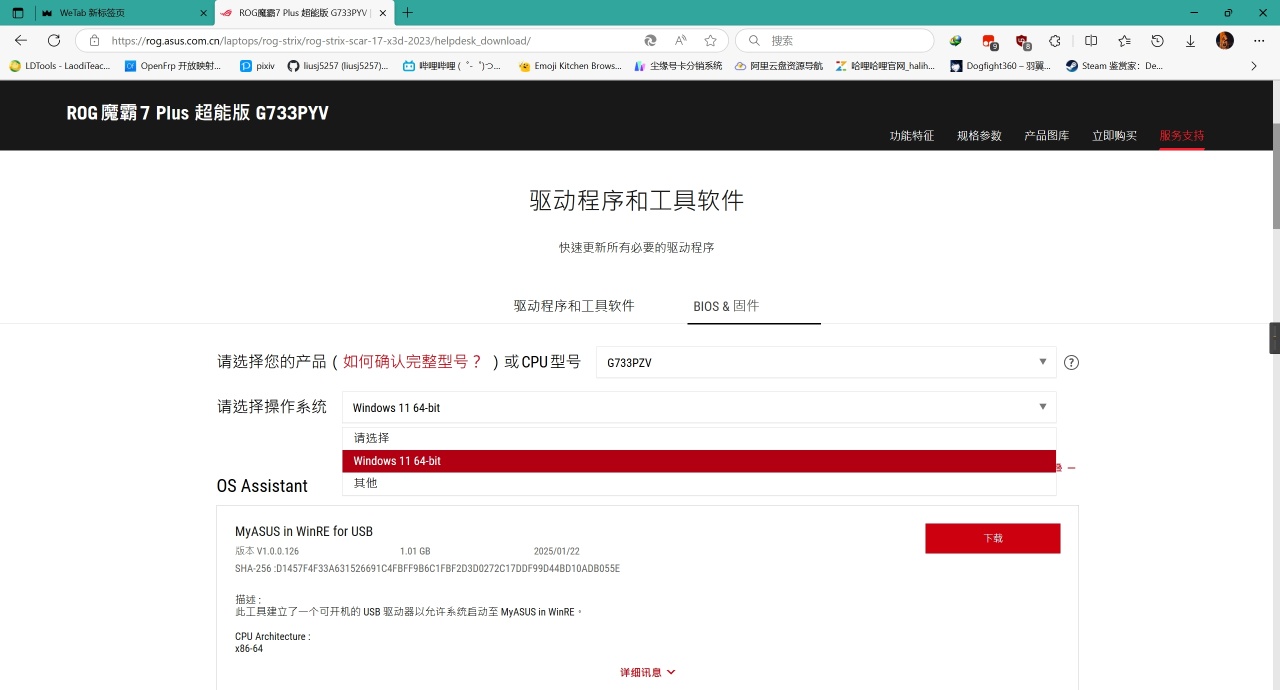This screenshot has width=1280, height=690.
Task: Open 如何确认完整型号？ help link
Action: pos(412,362)
